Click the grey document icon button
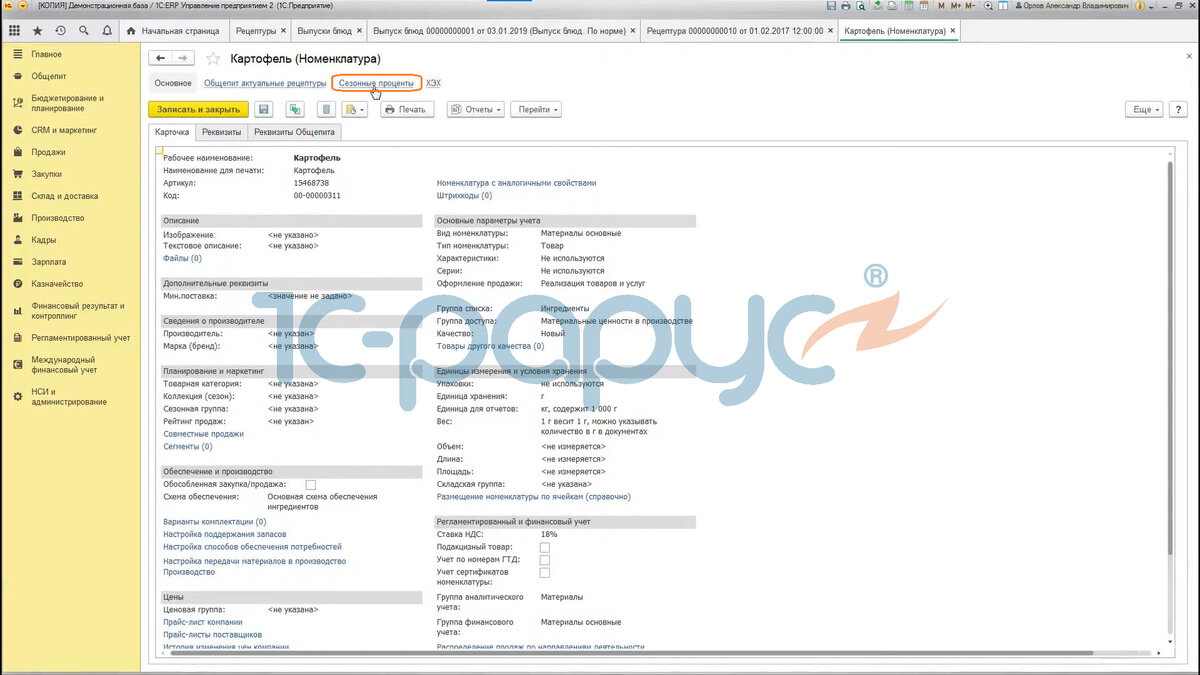Image resolution: width=1200 pixels, height=675 pixels. click(x=326, y=109)
